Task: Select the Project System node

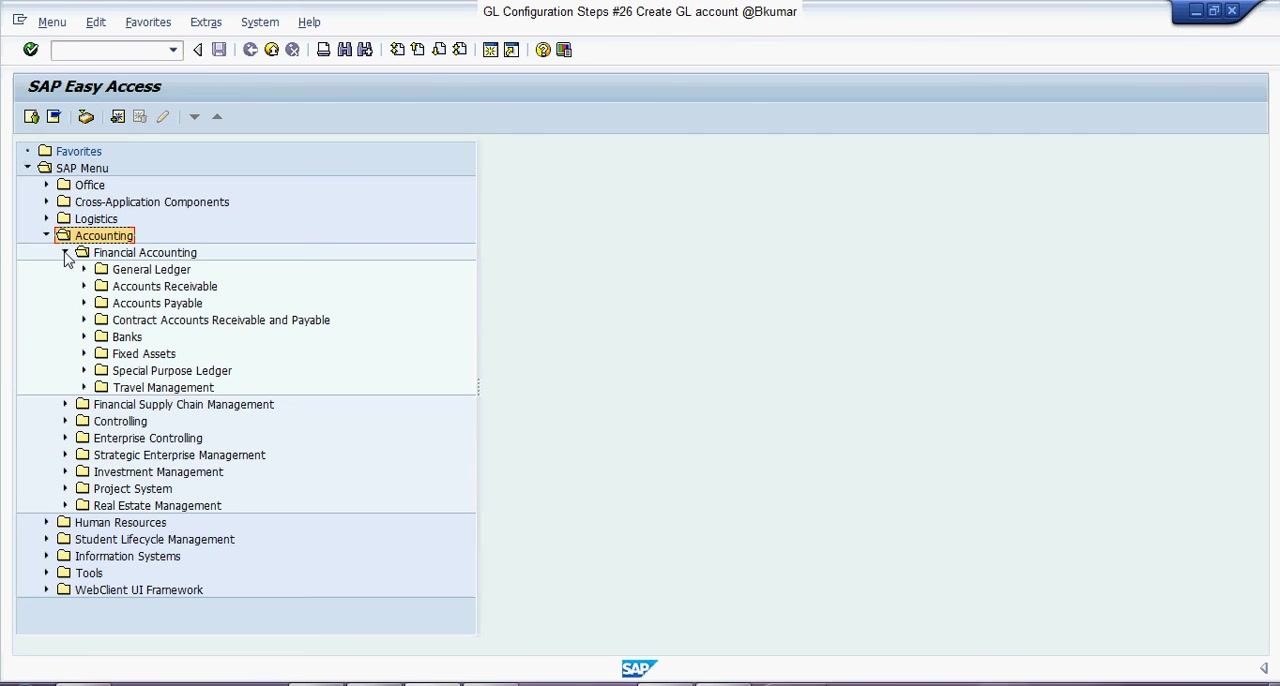Action: click(133, 489)
